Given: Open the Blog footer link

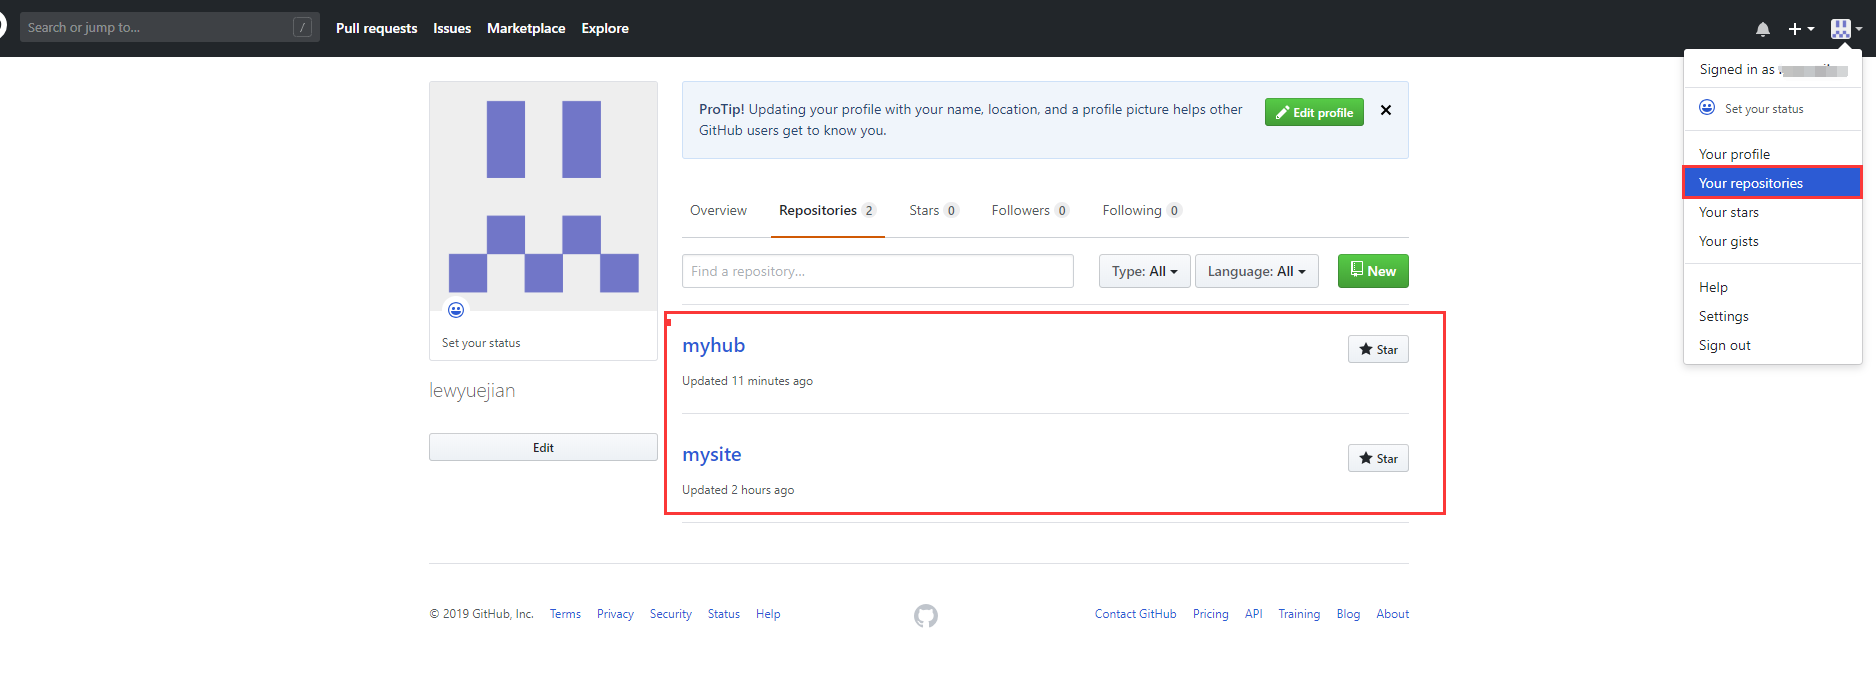Looking at the screenshot, I should pyautogui.click(x=1348, y=614).
